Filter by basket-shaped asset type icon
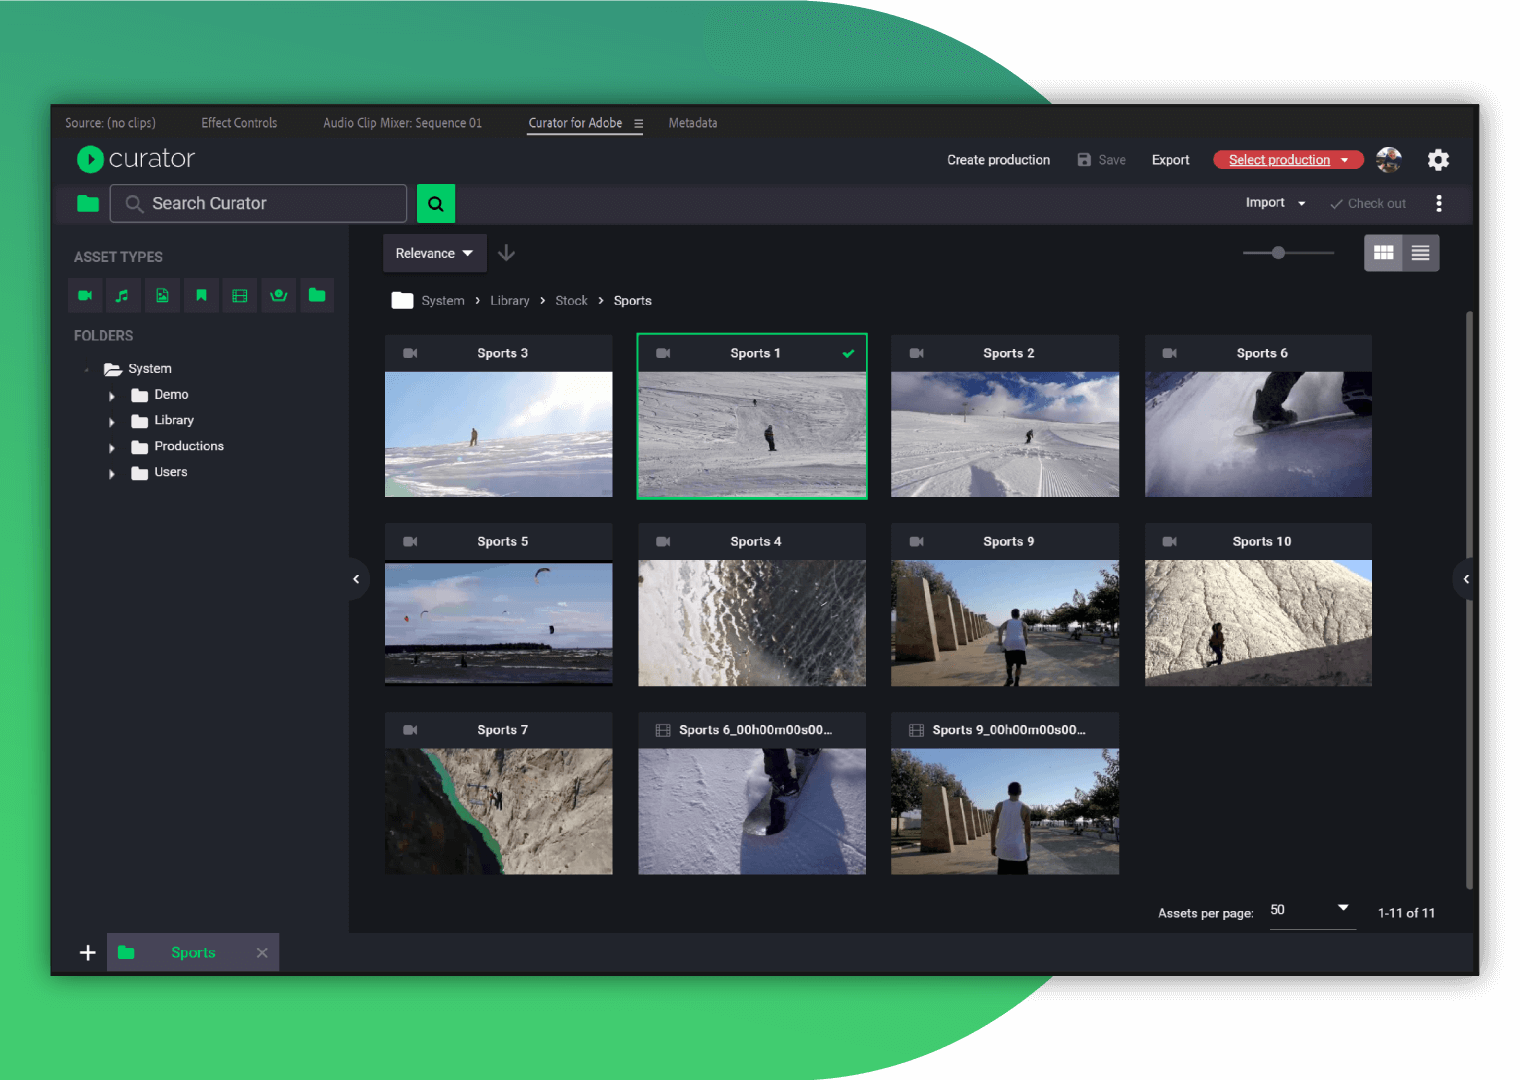The height and width of the screenshot is (1080, 1520). (279, 295)
